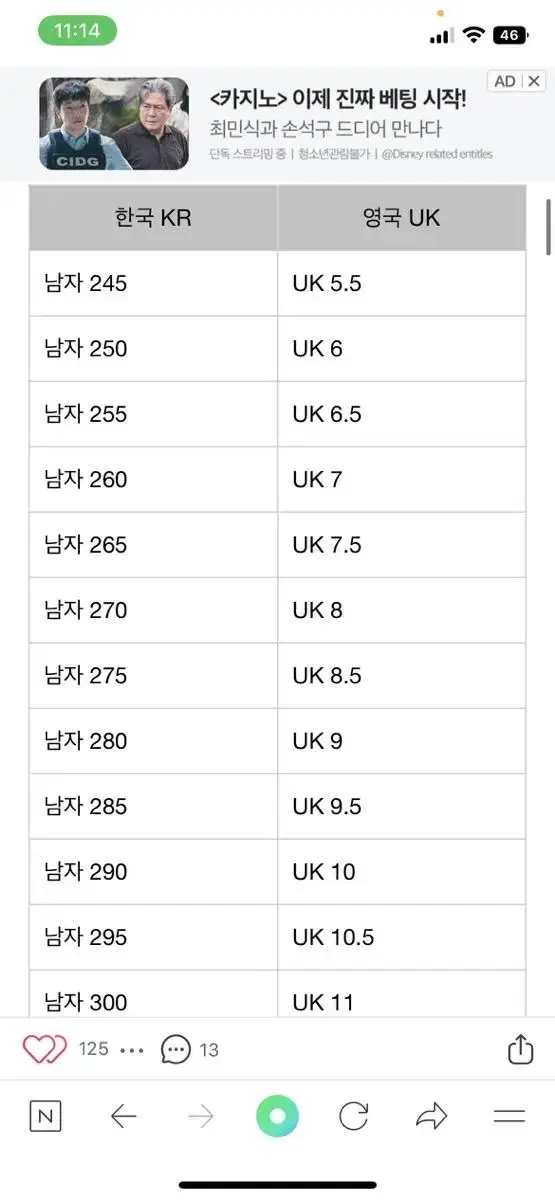The image size is (555, 1200).
Task: Go back with the left arrow
Action: (x=123, y=1116)
